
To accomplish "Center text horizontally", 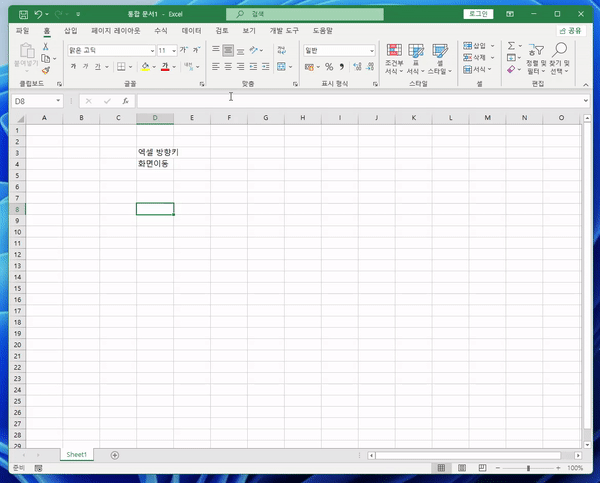I will [228, 67].
